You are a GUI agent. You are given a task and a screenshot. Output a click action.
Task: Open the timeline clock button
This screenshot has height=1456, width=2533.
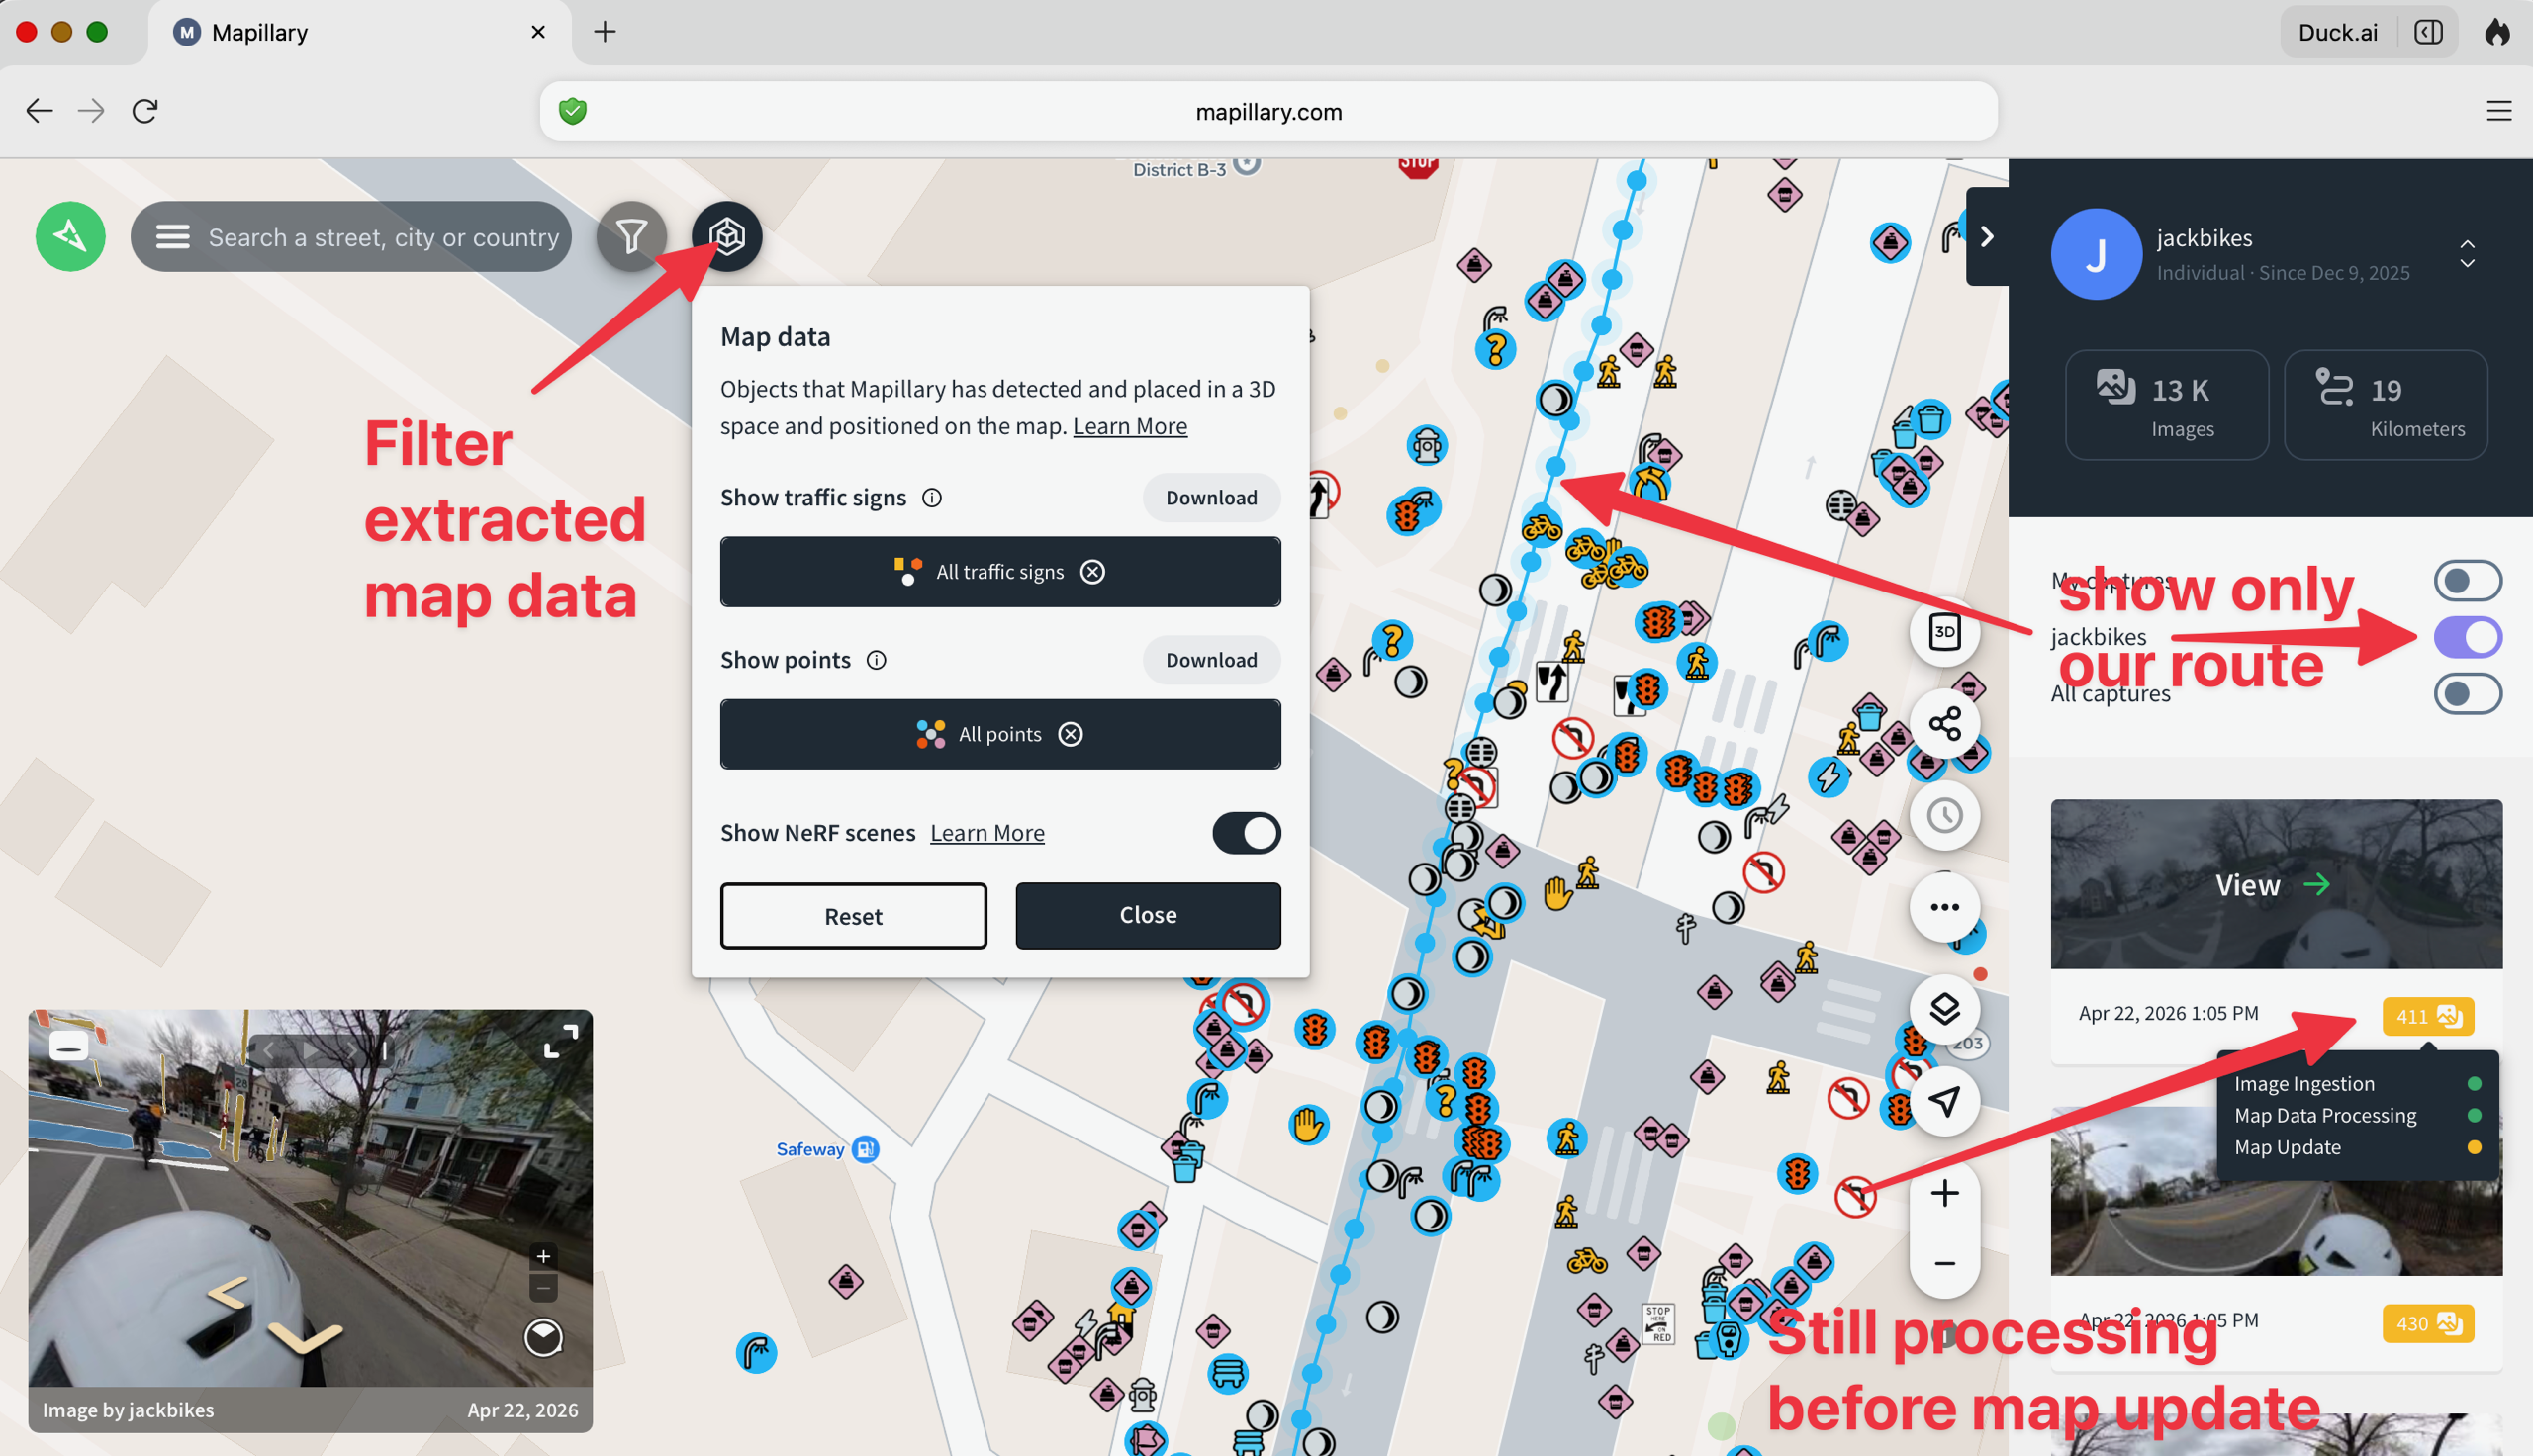point(1944,815)
